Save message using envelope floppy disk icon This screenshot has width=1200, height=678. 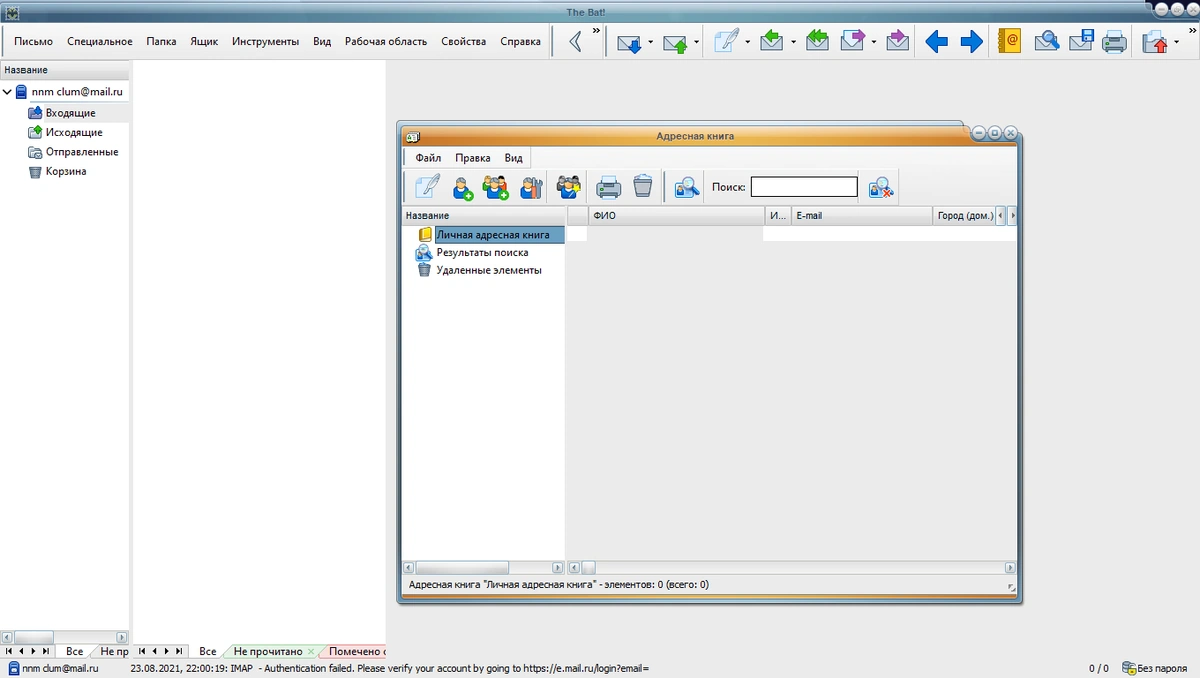[x=1081, y=42]
